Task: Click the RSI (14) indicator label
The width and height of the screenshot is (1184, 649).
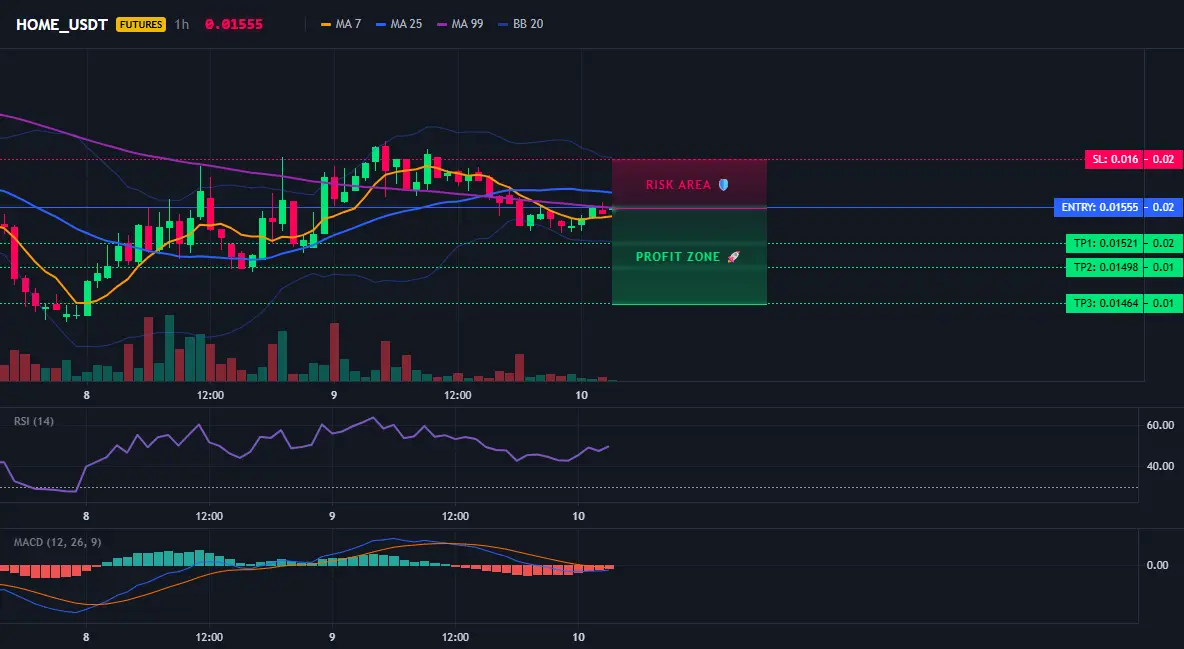Action: tap(34, 421)
